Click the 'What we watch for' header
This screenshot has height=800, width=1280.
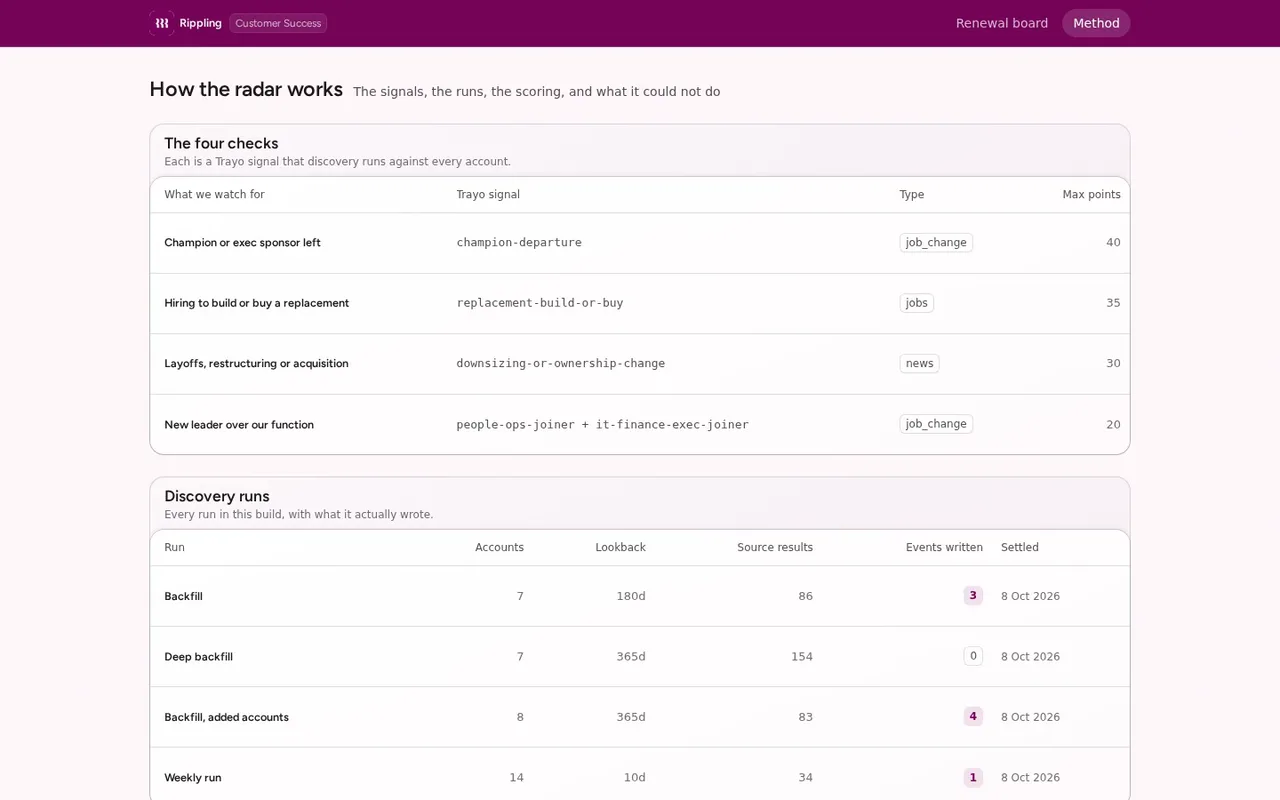click(214, 195)
